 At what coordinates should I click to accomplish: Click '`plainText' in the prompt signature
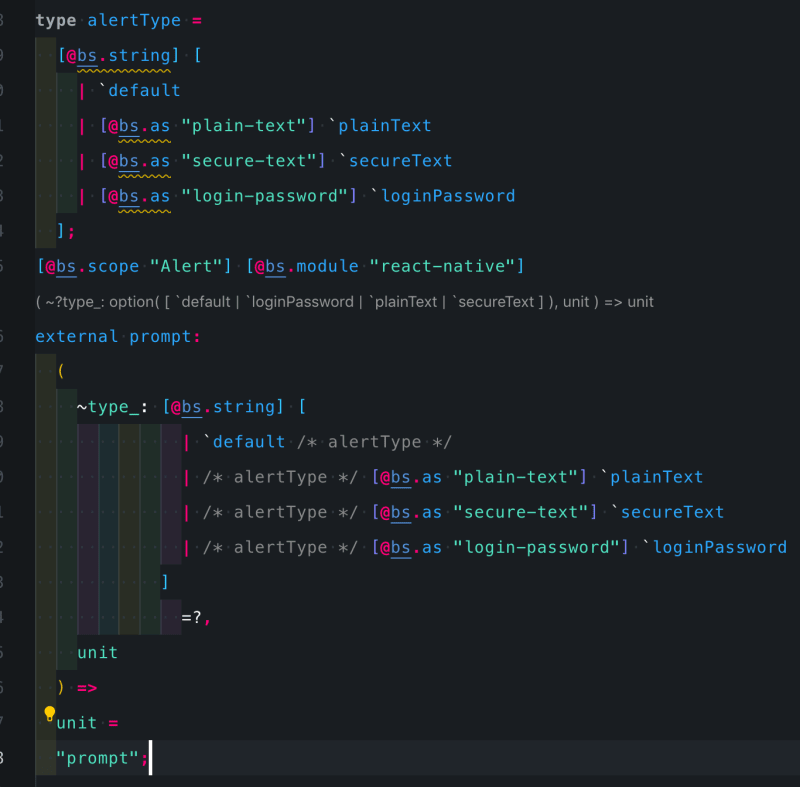pos(652,477)
